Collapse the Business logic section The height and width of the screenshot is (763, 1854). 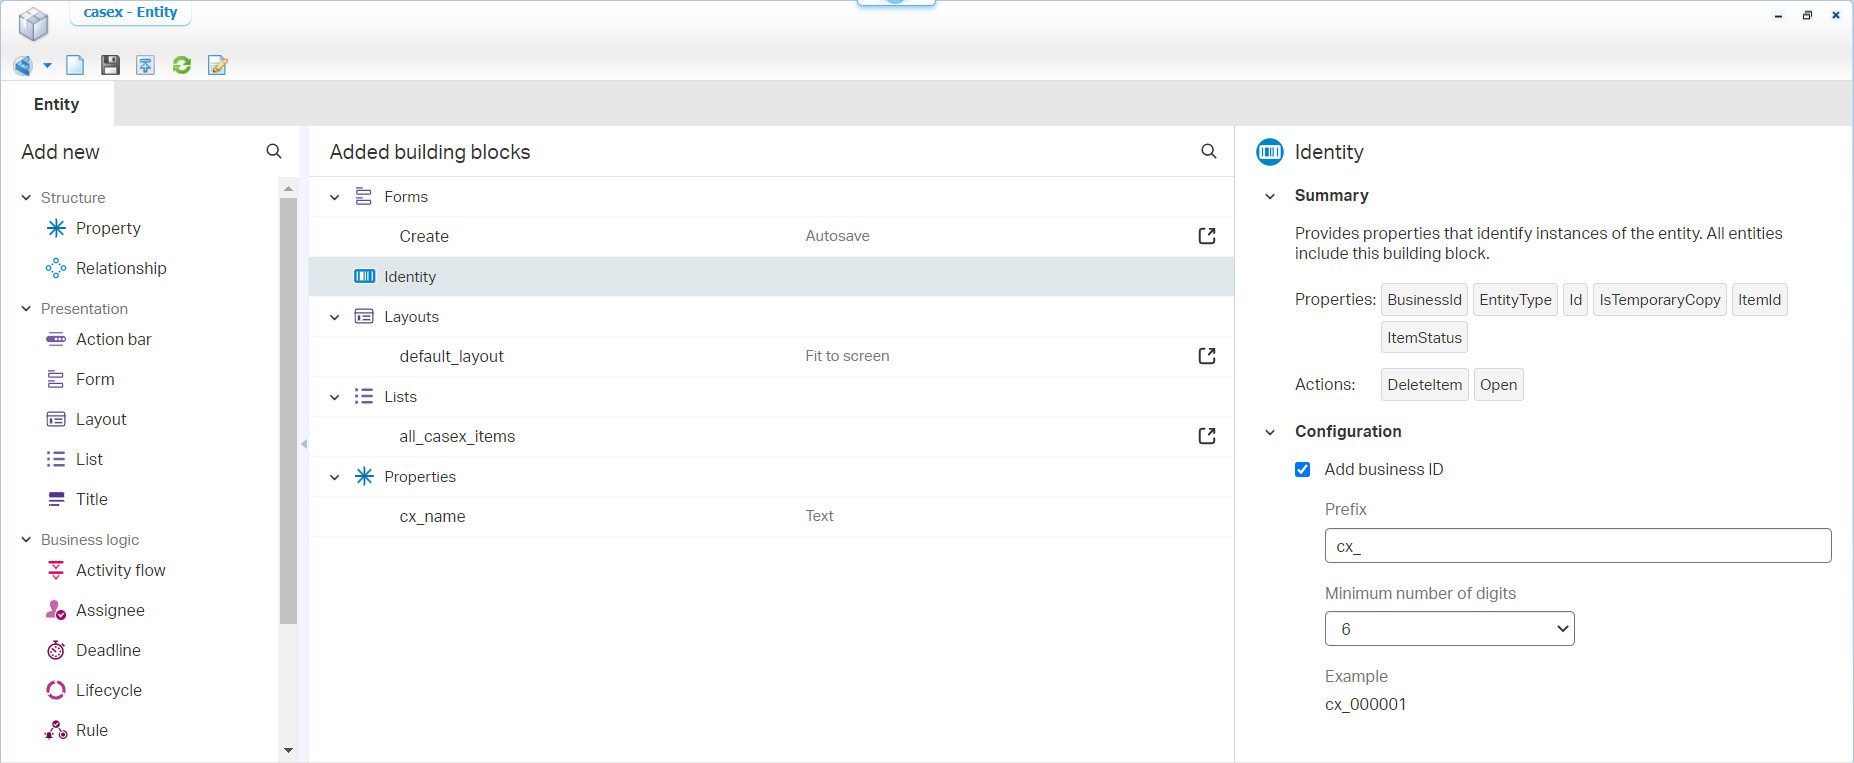point(26,540)
